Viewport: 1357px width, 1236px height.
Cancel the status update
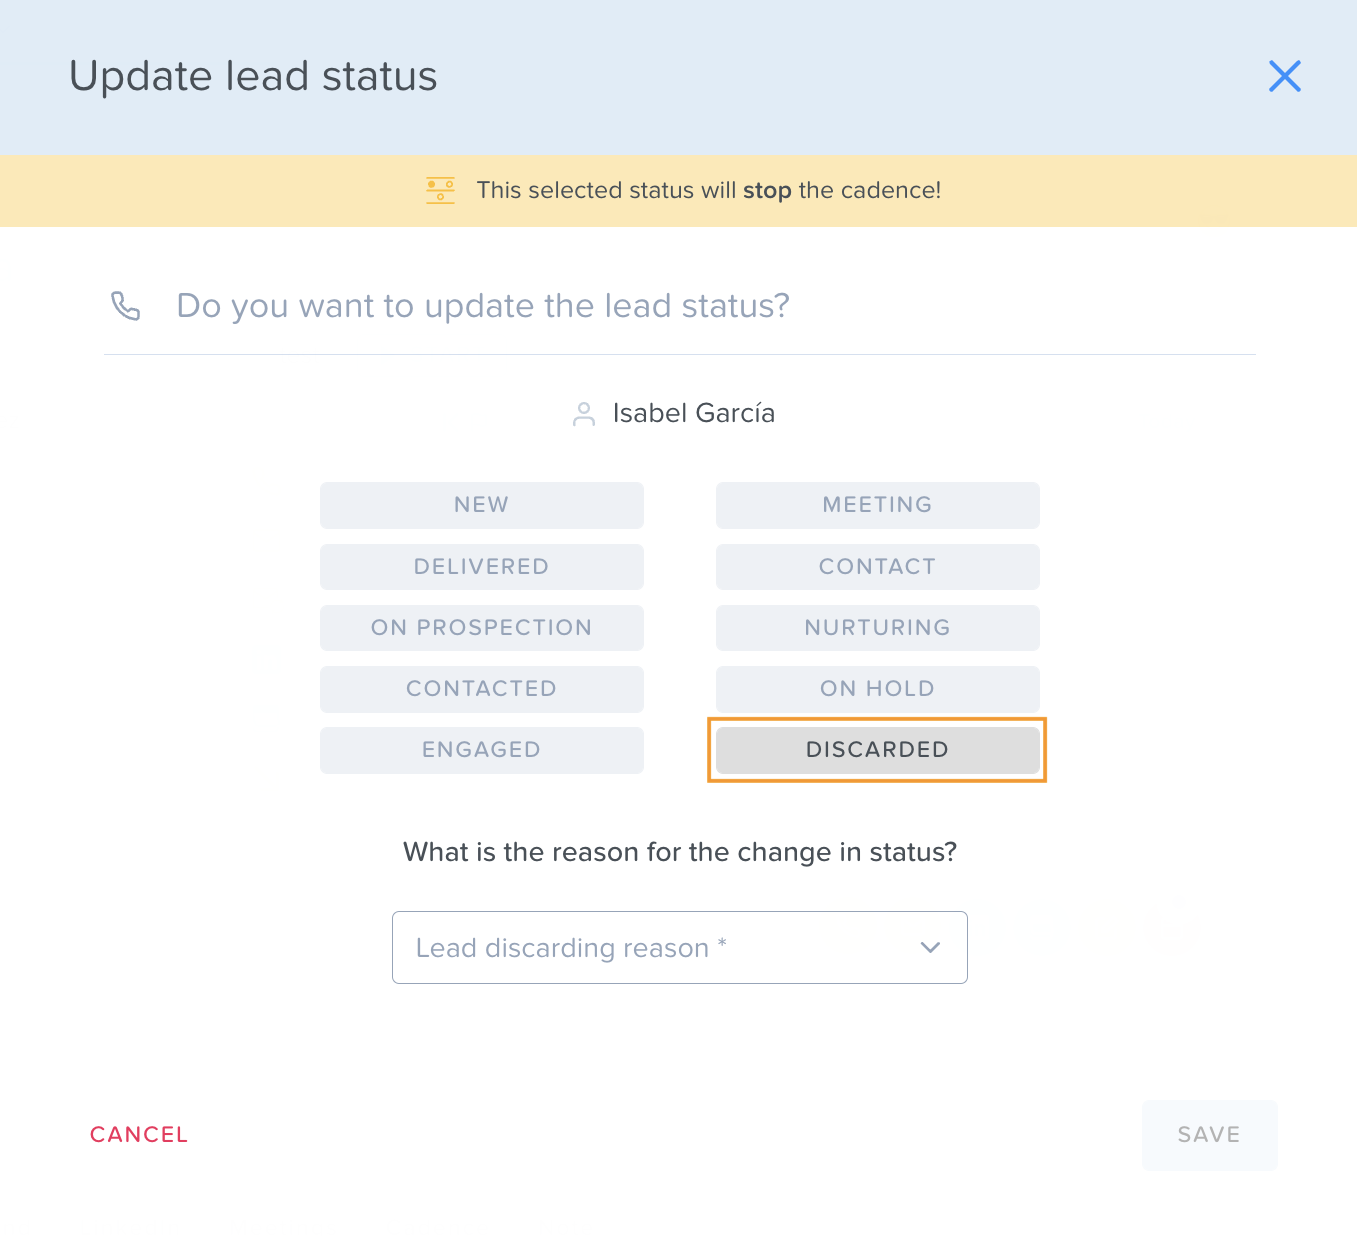click(x=139, y=1135)
